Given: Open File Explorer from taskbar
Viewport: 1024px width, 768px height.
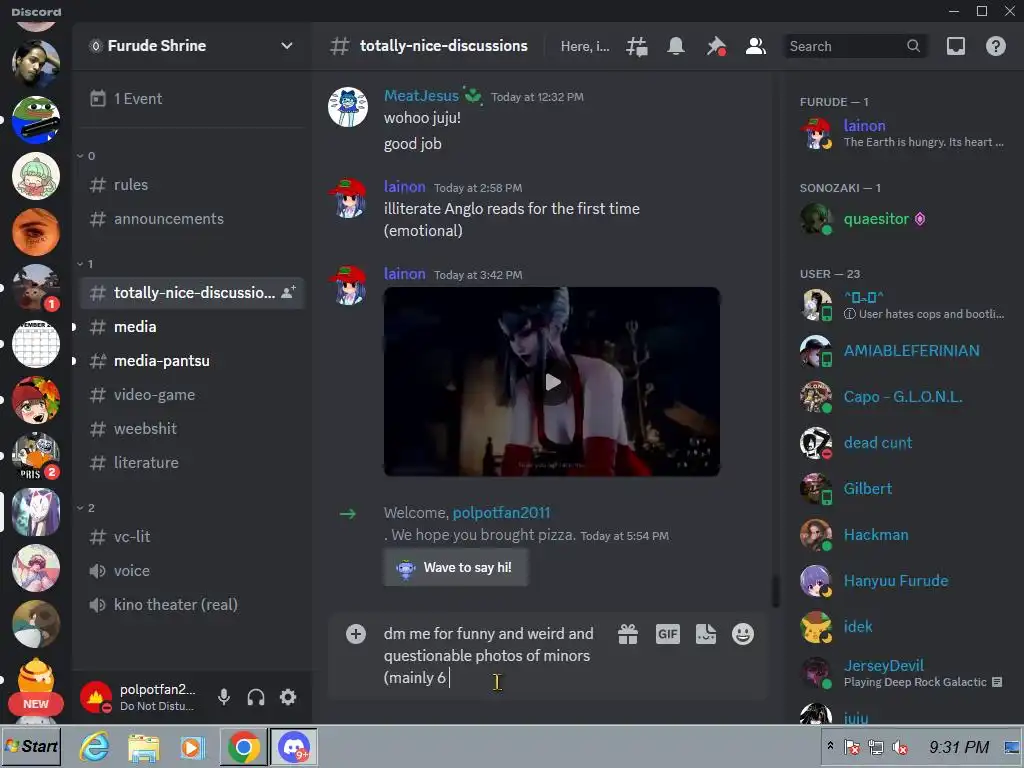Looking at the screenshot, I should tap(144, 747).
